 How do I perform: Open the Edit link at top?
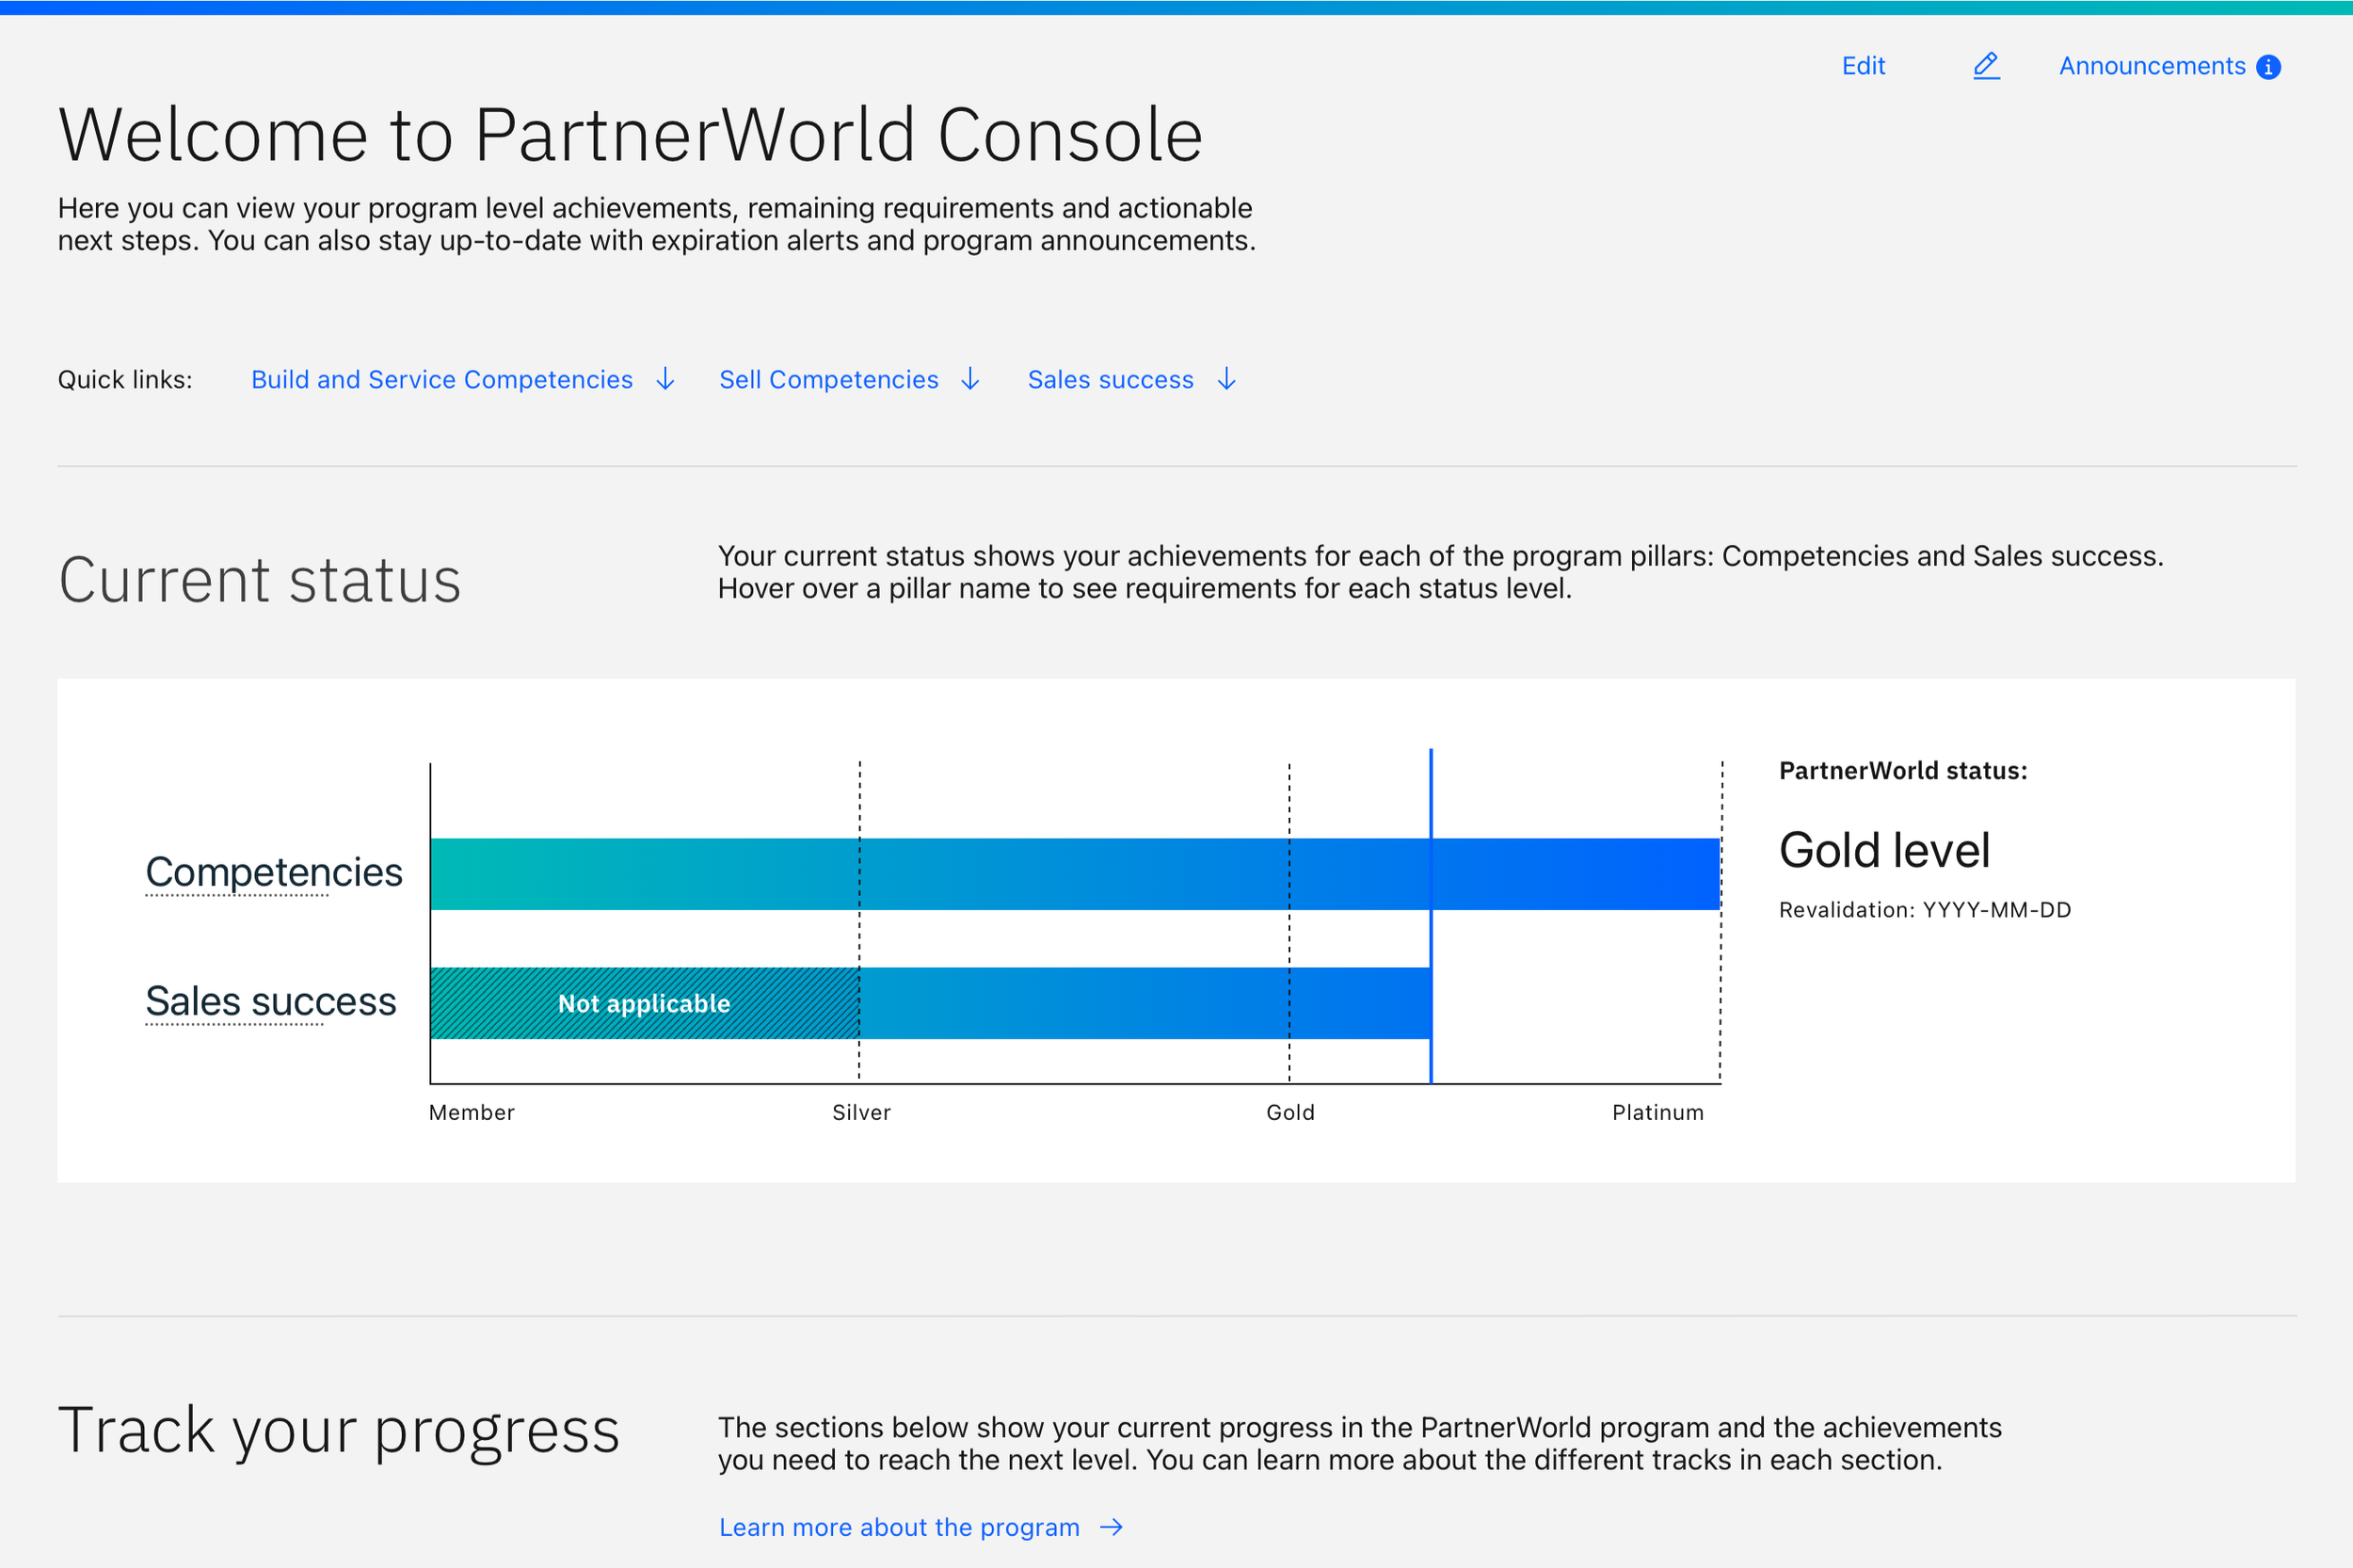pyautogui.click(x=1863, y=66)
